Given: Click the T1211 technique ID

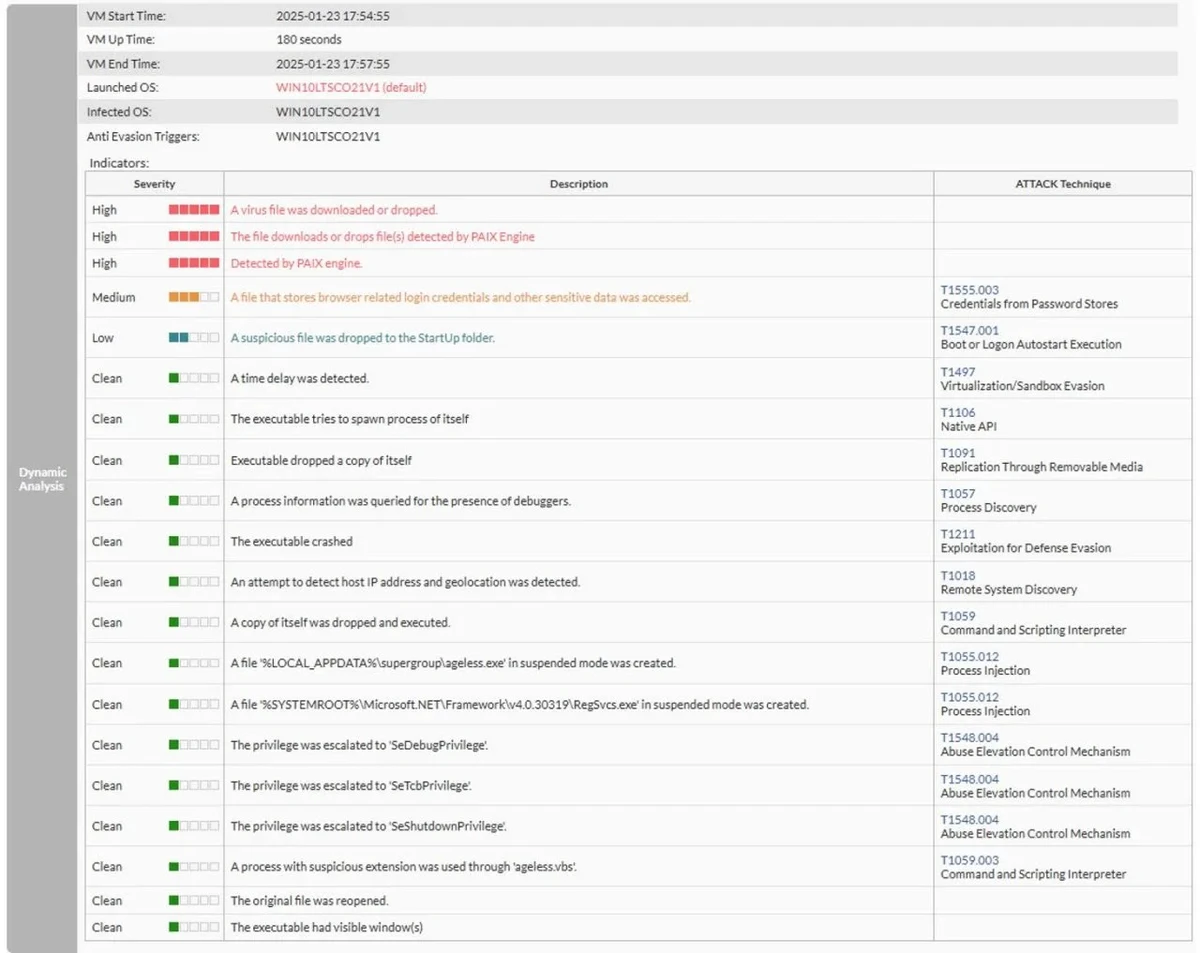Looking at the screenshot, I should (957, 534).
